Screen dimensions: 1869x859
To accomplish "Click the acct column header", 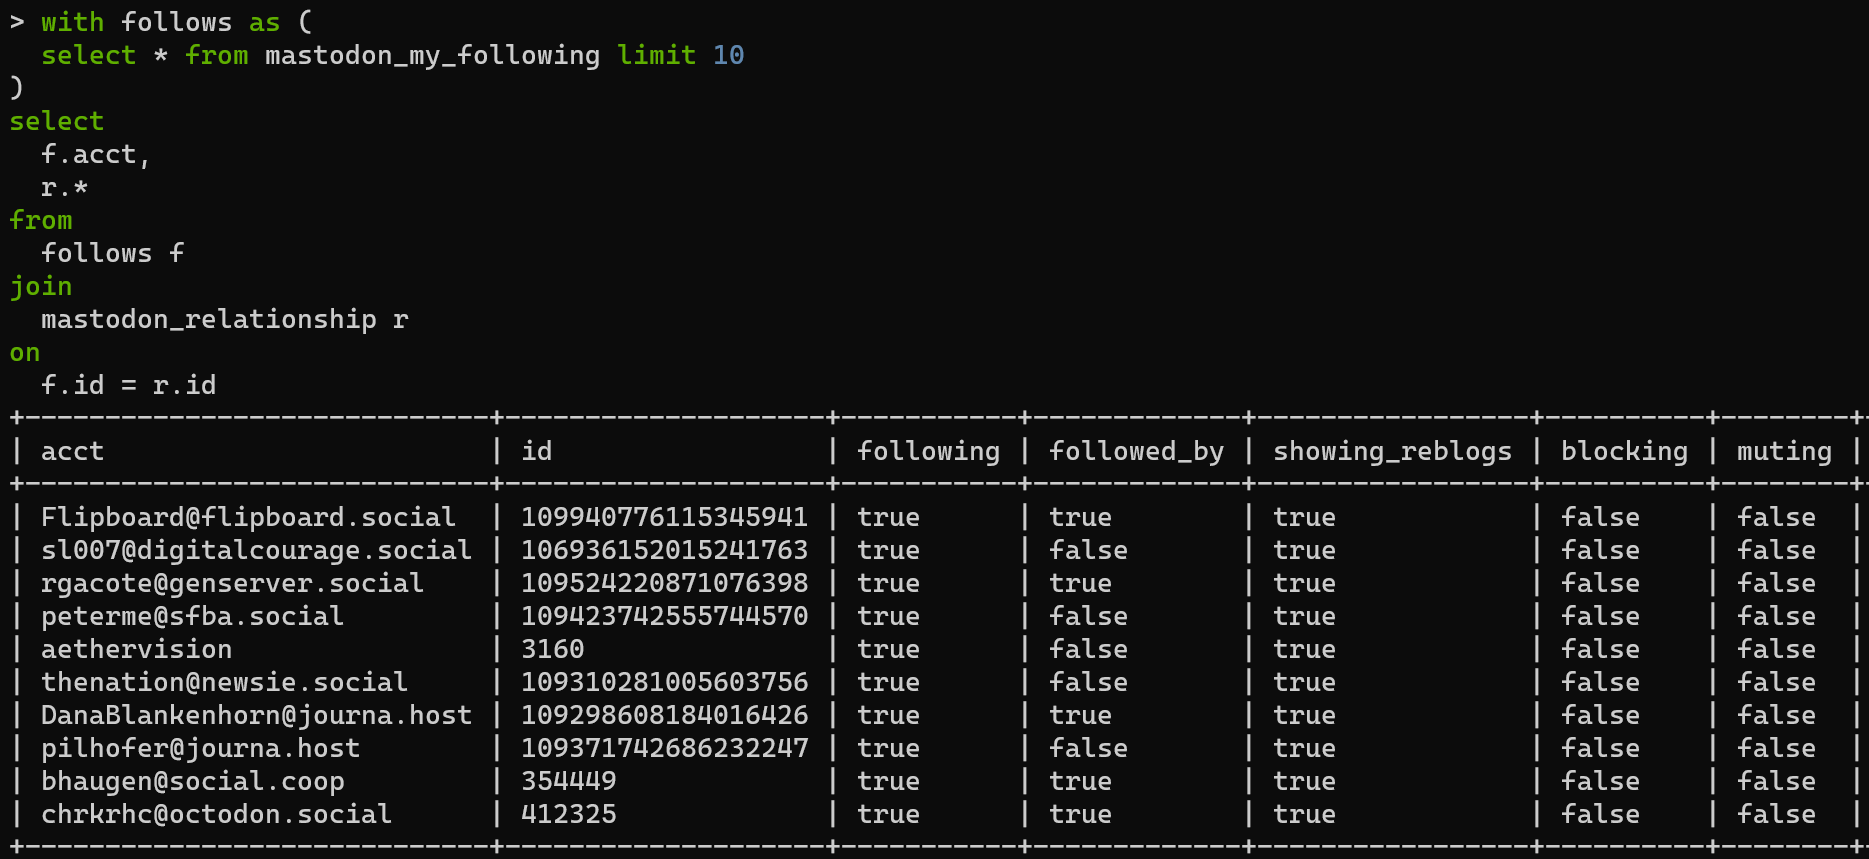I will tap(72, 452).
